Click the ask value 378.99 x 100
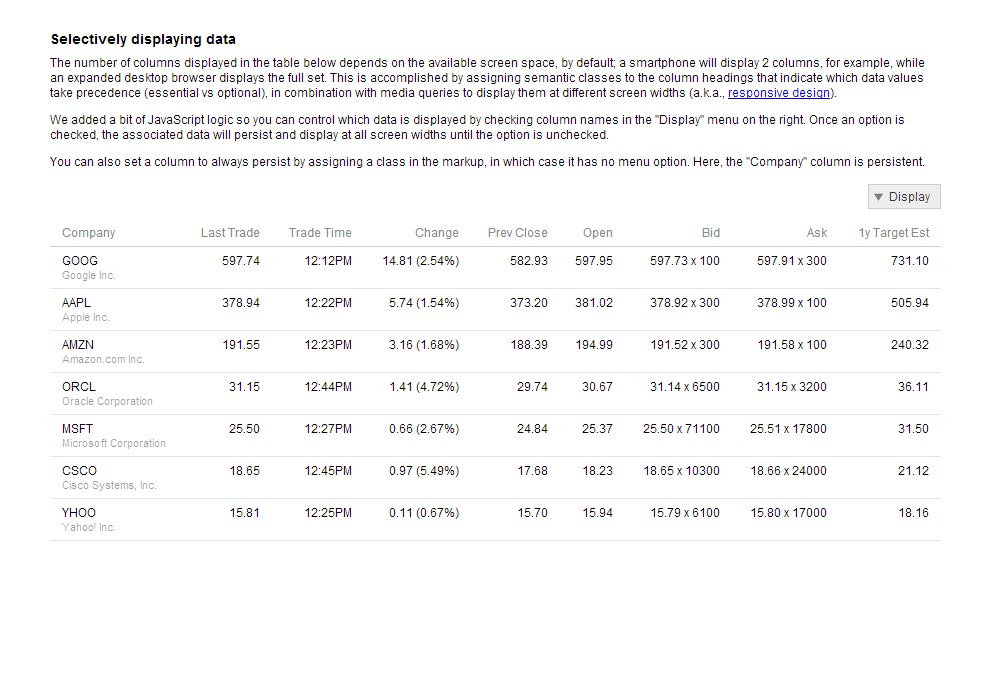 click(792, 302)
